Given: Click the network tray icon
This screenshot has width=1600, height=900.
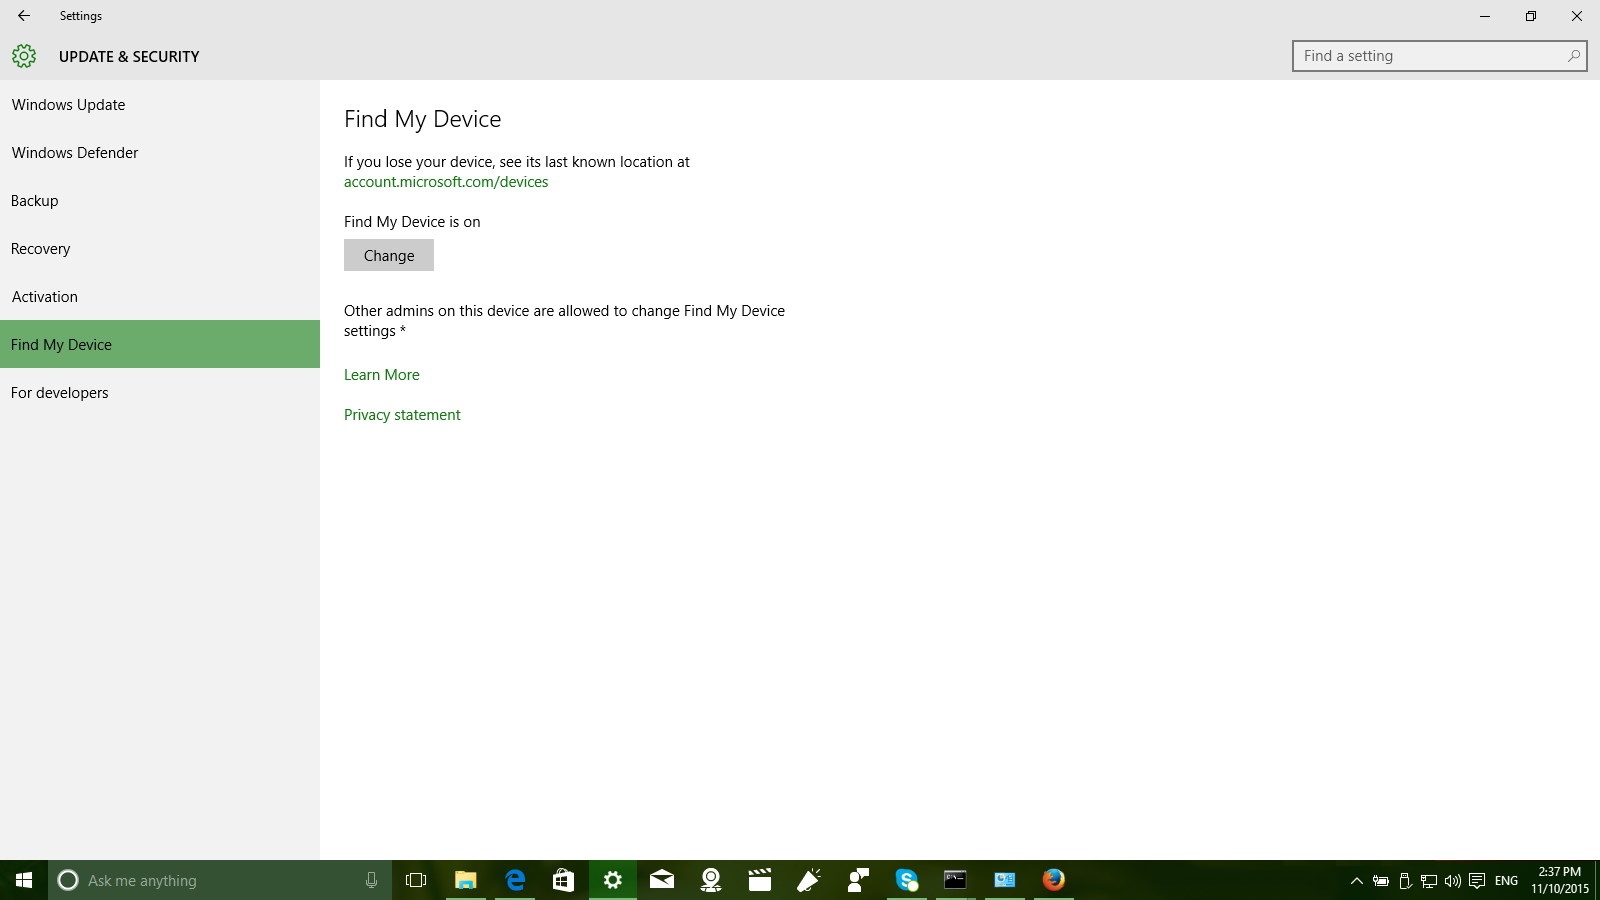Looking at the screenshot, I should click(1429, 881).
